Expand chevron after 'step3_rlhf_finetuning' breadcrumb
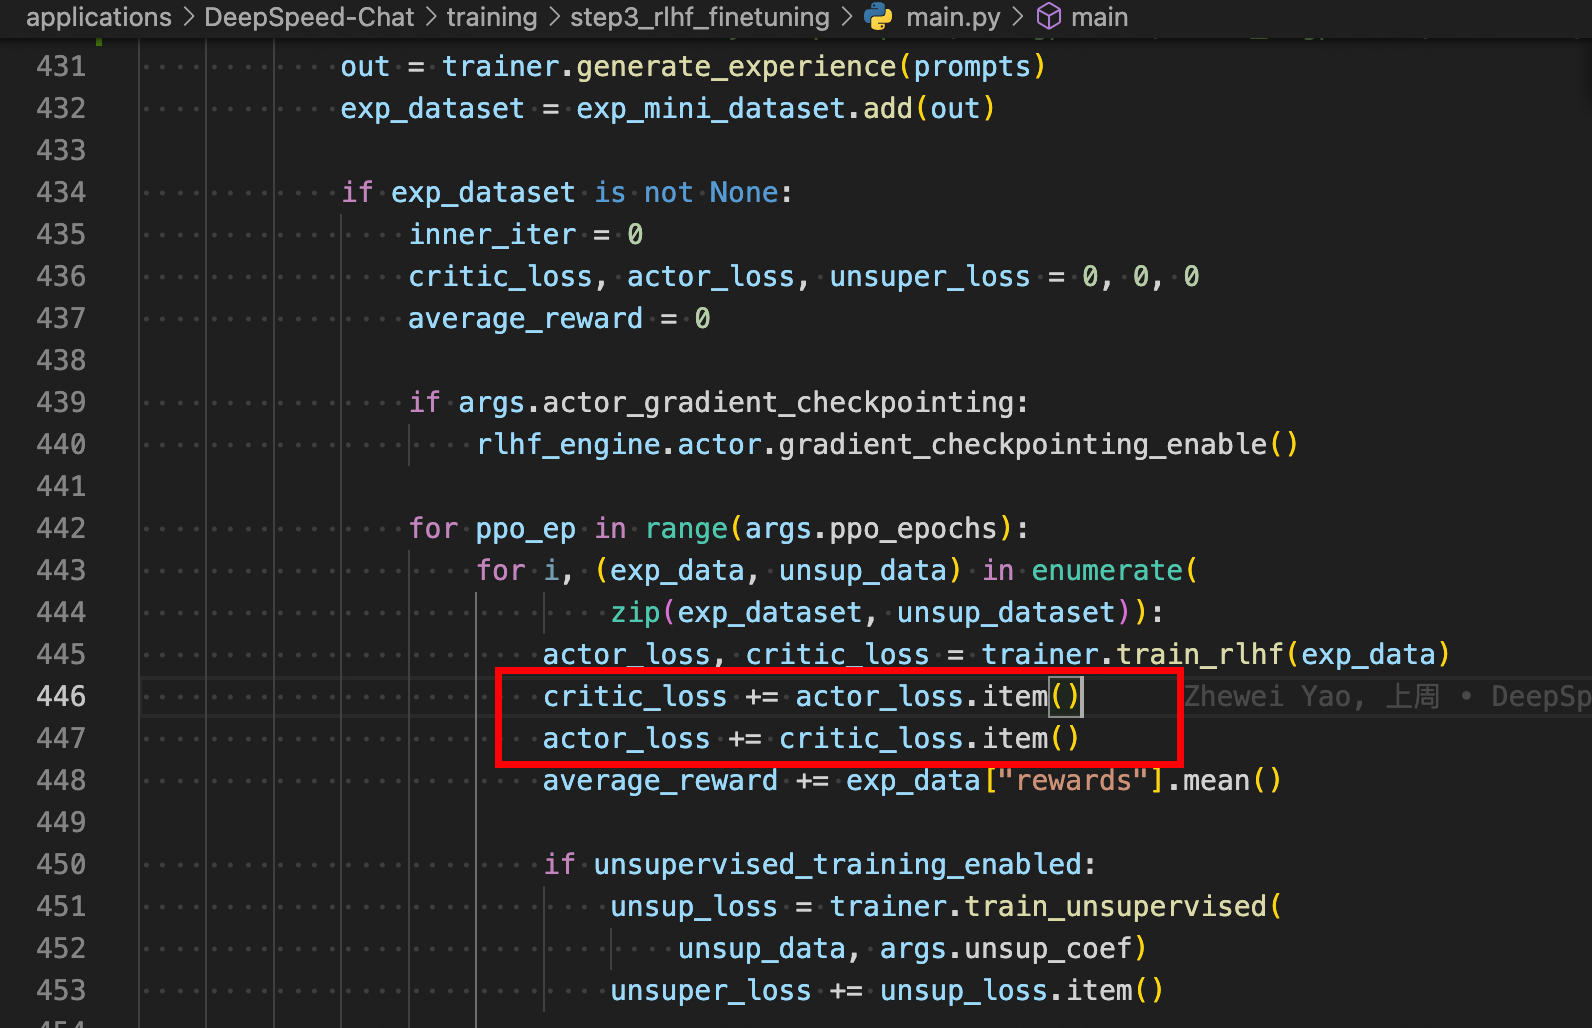The image size is (1592, 1028). (x=846, y=17)
